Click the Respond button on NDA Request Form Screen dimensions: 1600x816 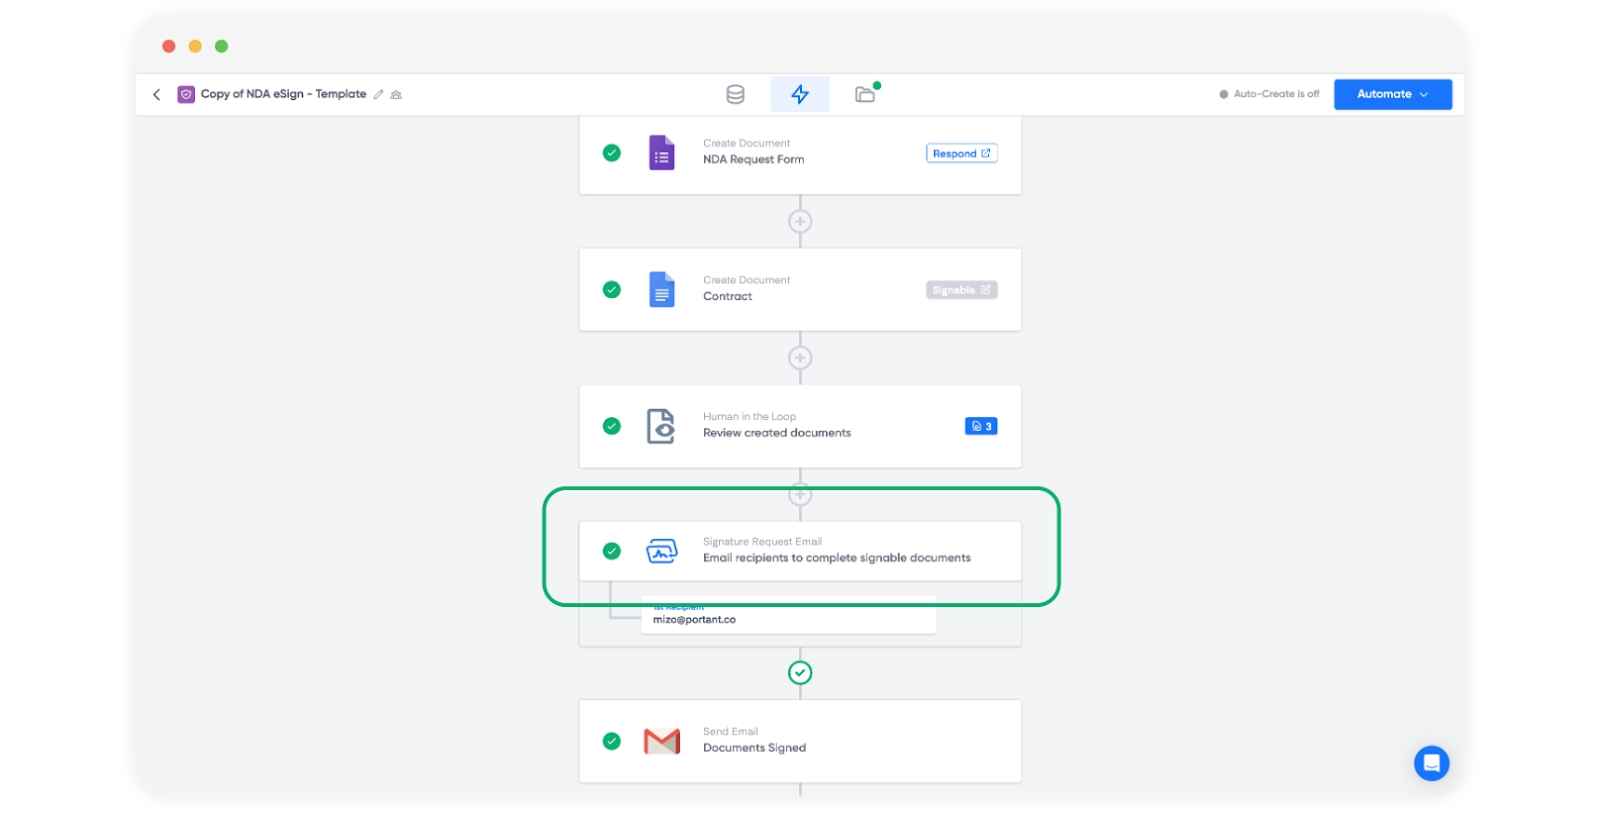pyautogui.click(x=961, y=153)
